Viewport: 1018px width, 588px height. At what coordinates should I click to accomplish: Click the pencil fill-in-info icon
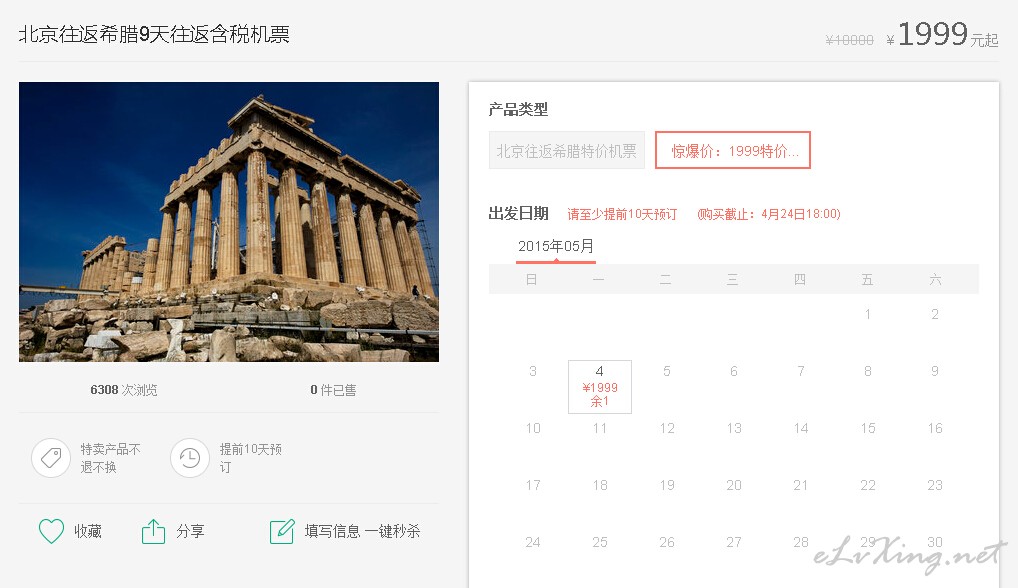[282, 532]
